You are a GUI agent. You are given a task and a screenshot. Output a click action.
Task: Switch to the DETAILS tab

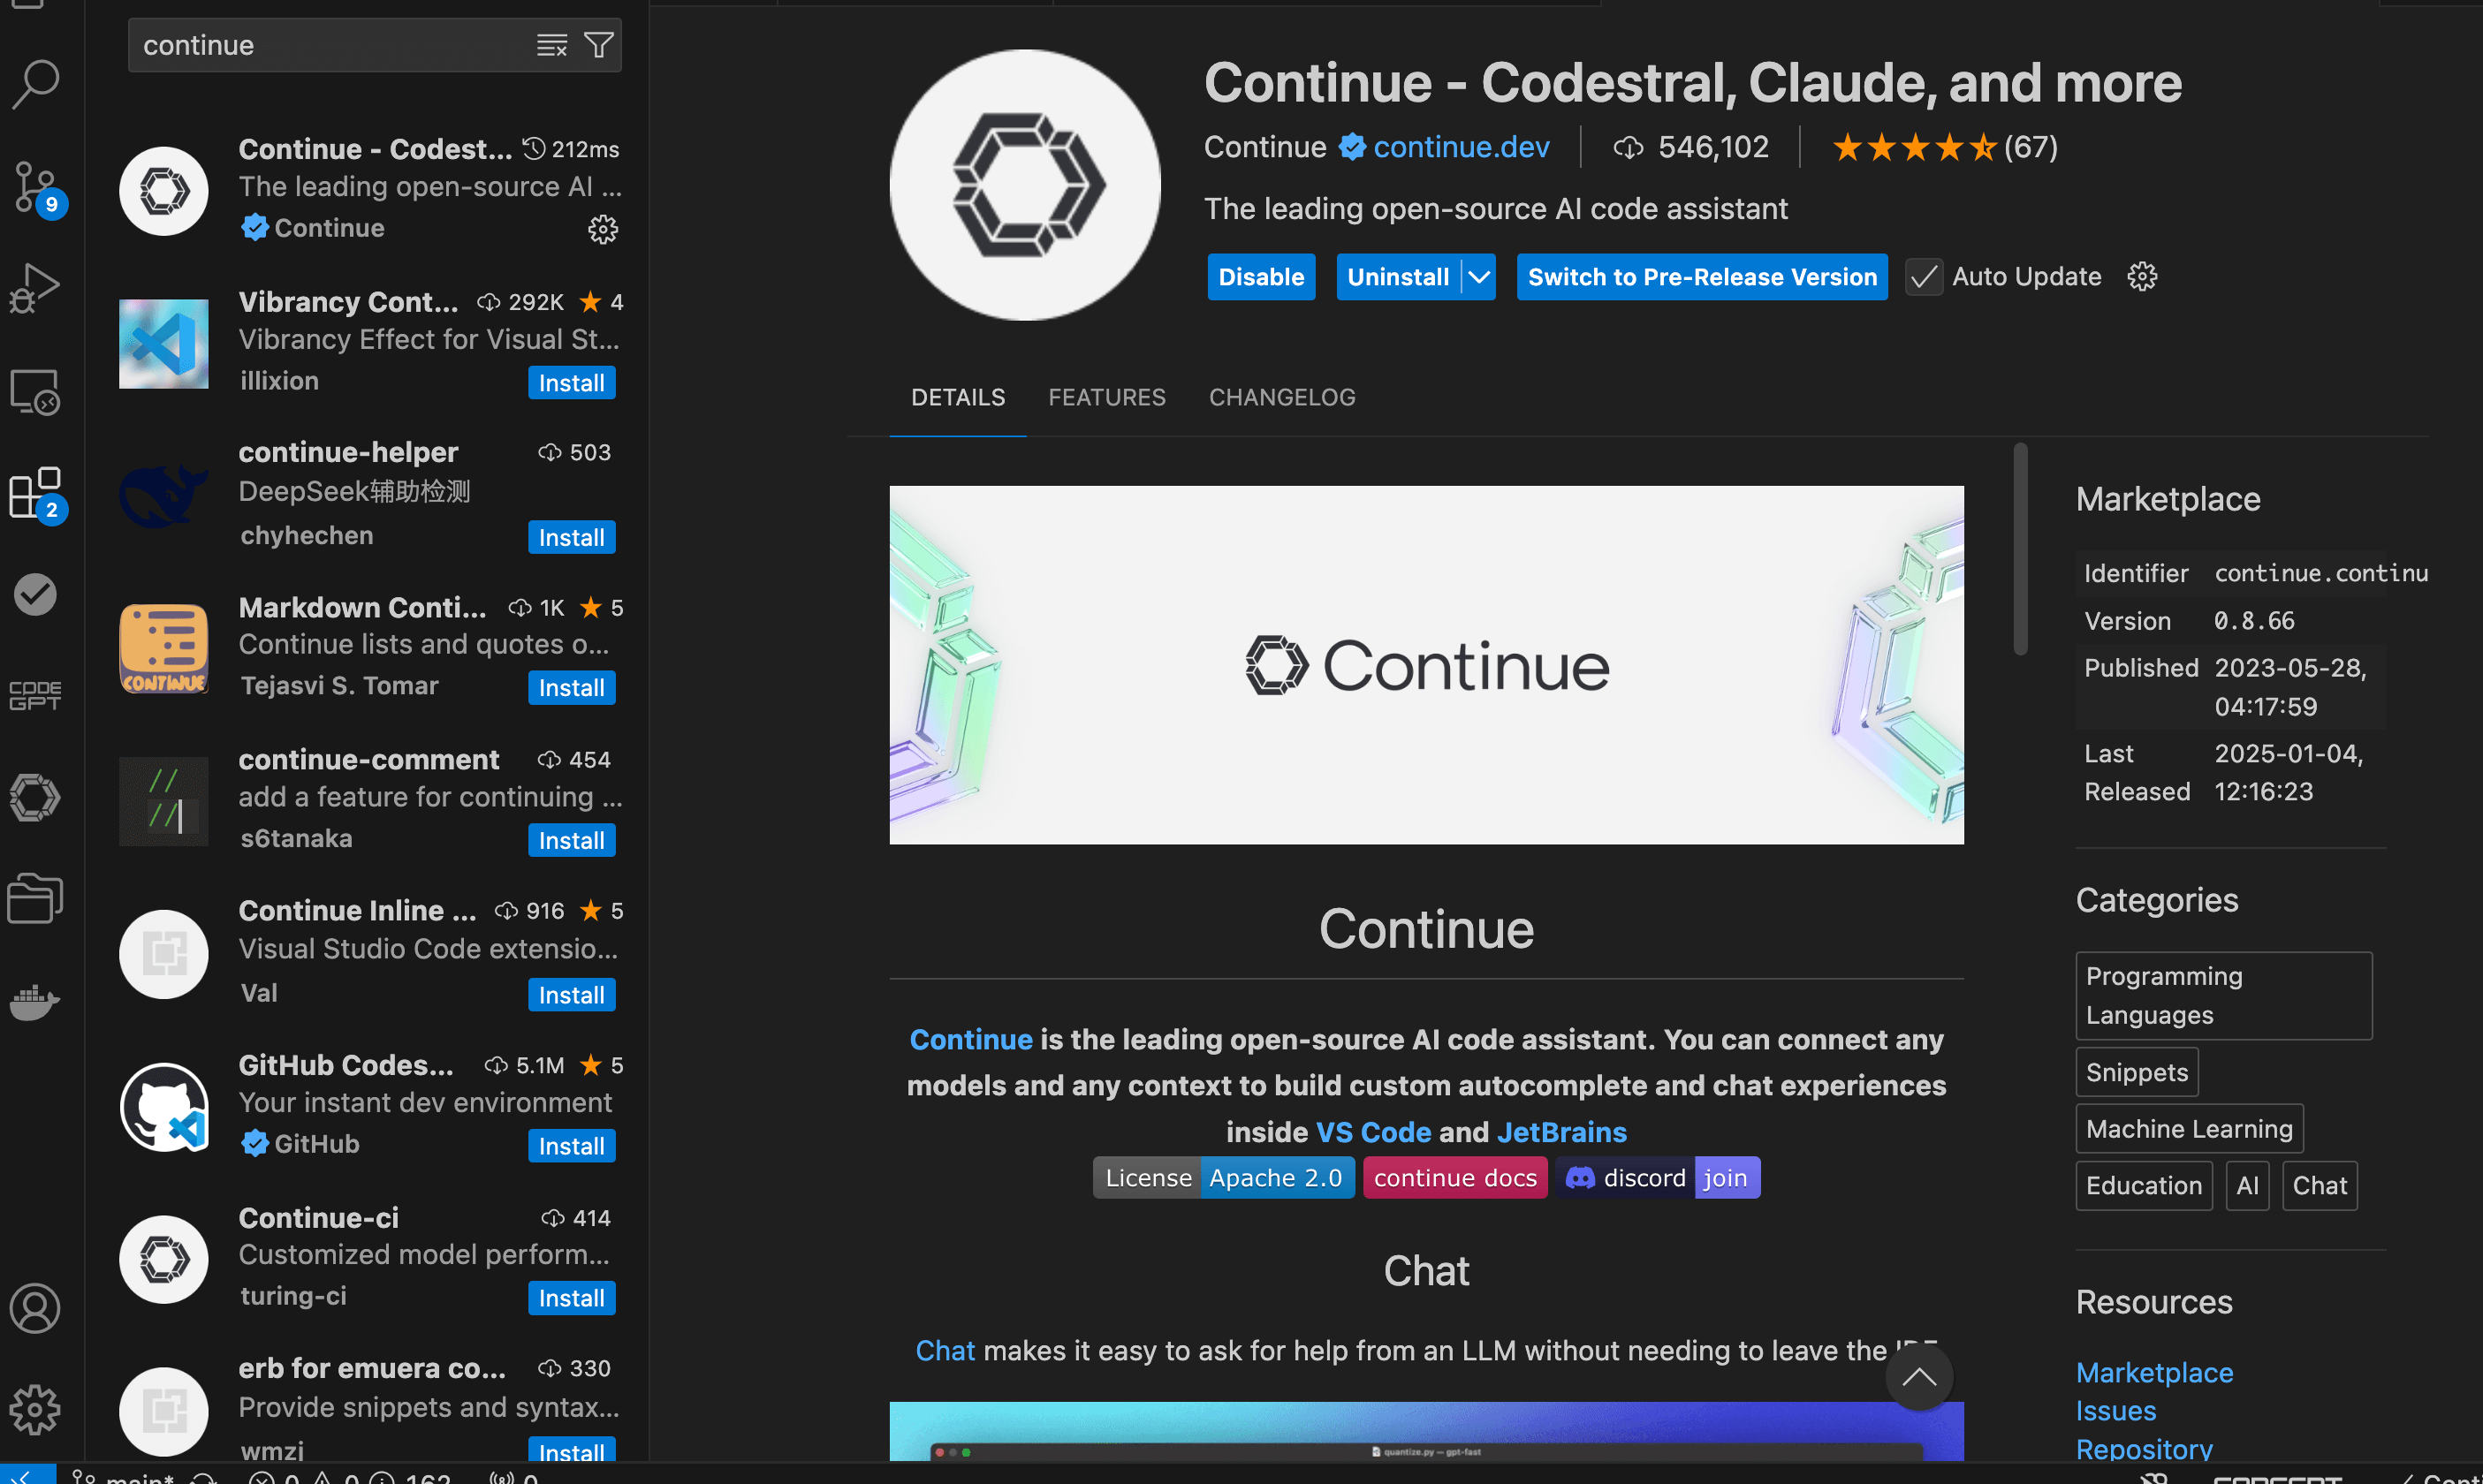coord(958,397)
